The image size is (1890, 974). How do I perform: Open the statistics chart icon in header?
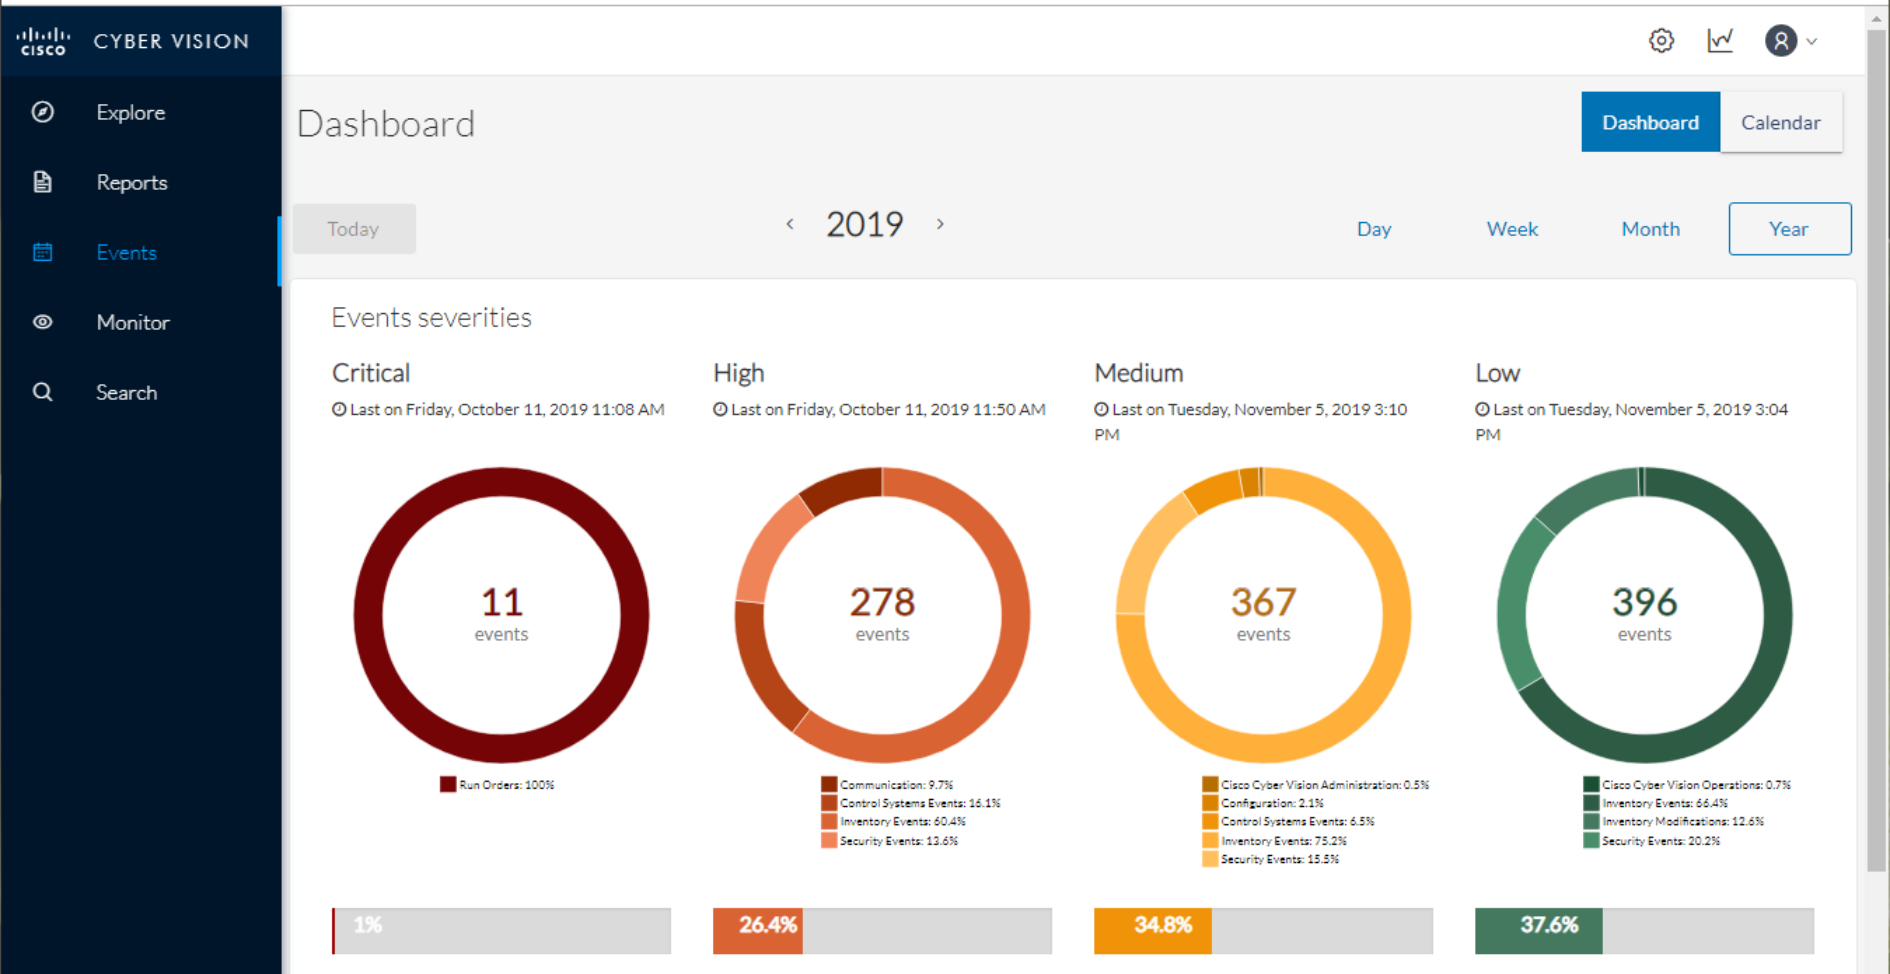point(1720,41)
